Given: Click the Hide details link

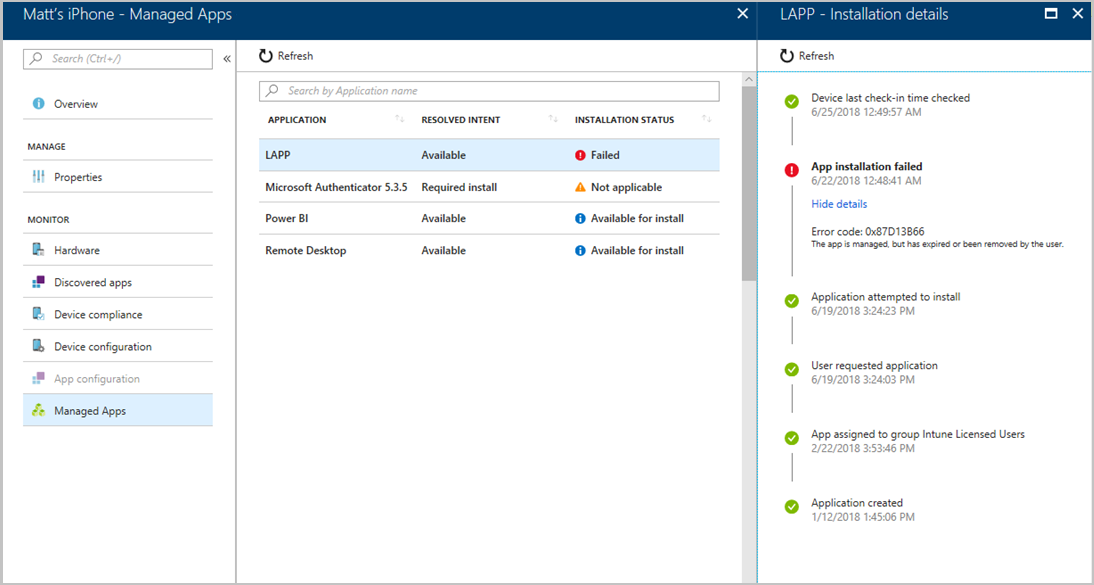Looking at the screenshot, I should coord(839,204).
